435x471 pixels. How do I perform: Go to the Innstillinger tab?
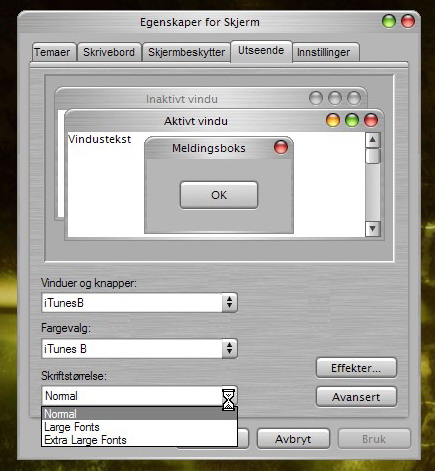[325, 52]
